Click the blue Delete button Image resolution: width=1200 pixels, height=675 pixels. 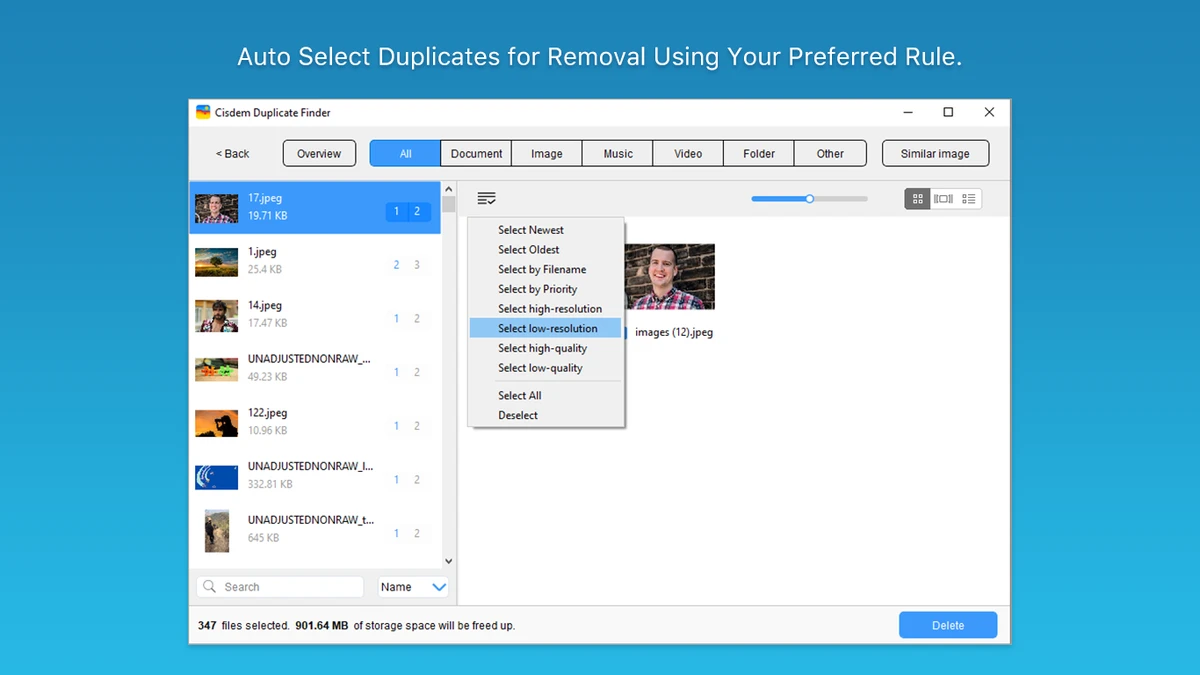(x=948, y=625)
